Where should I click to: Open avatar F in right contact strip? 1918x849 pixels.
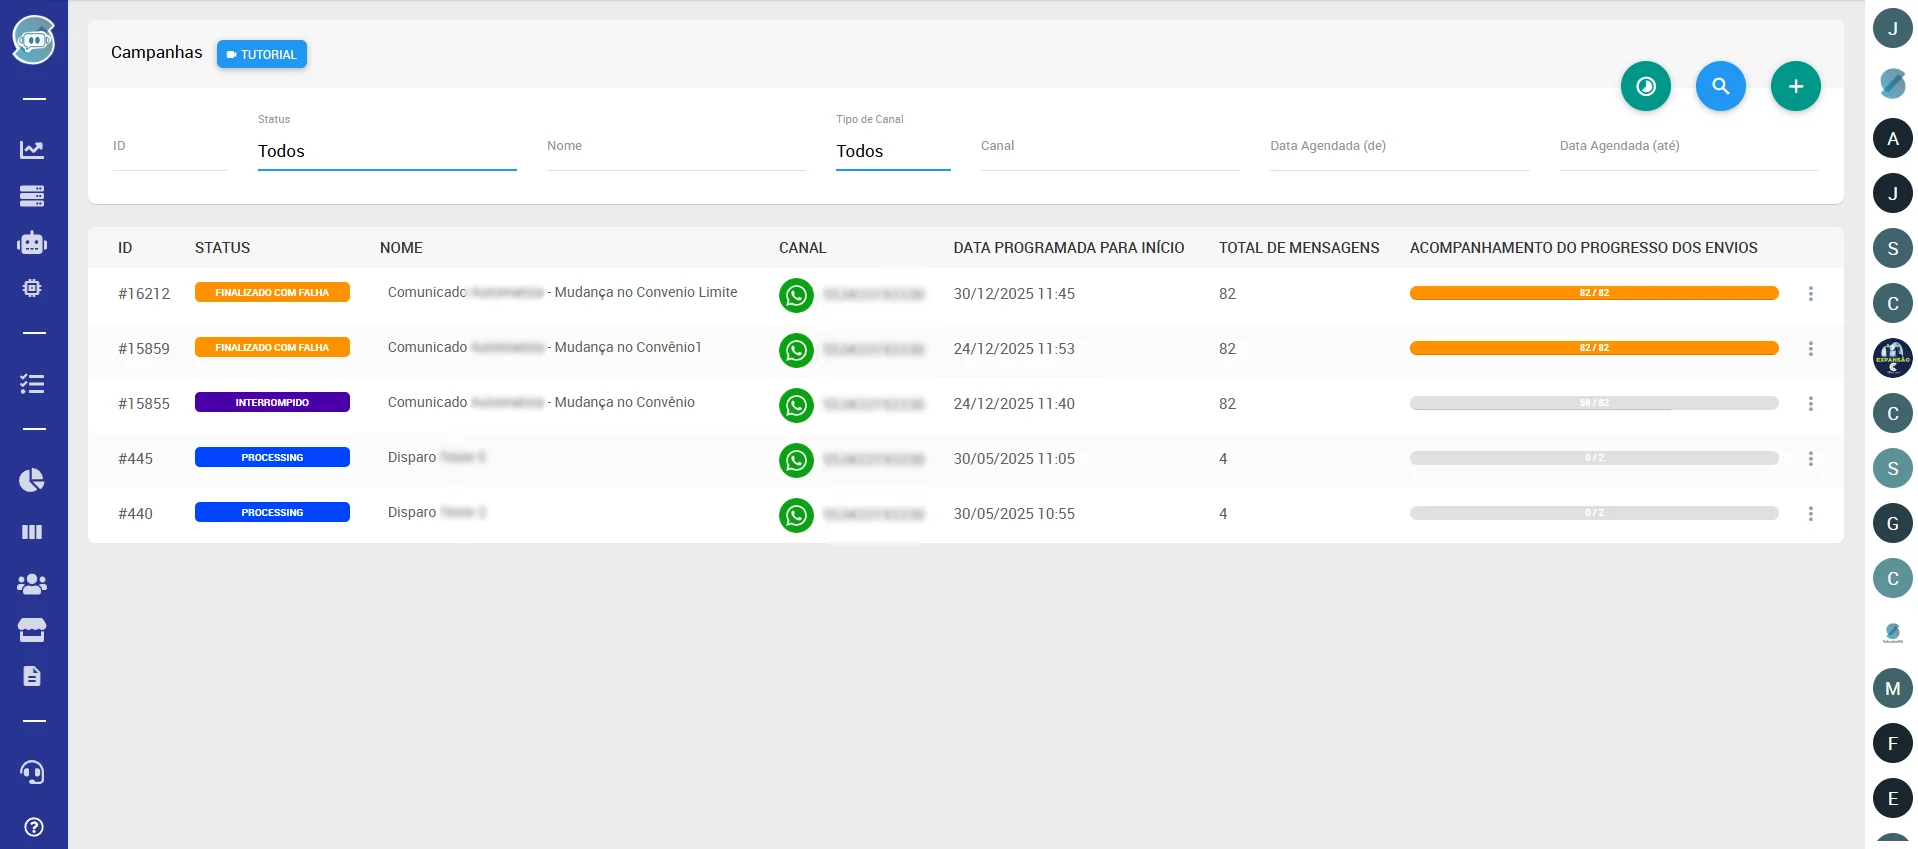click(1893, 743)
